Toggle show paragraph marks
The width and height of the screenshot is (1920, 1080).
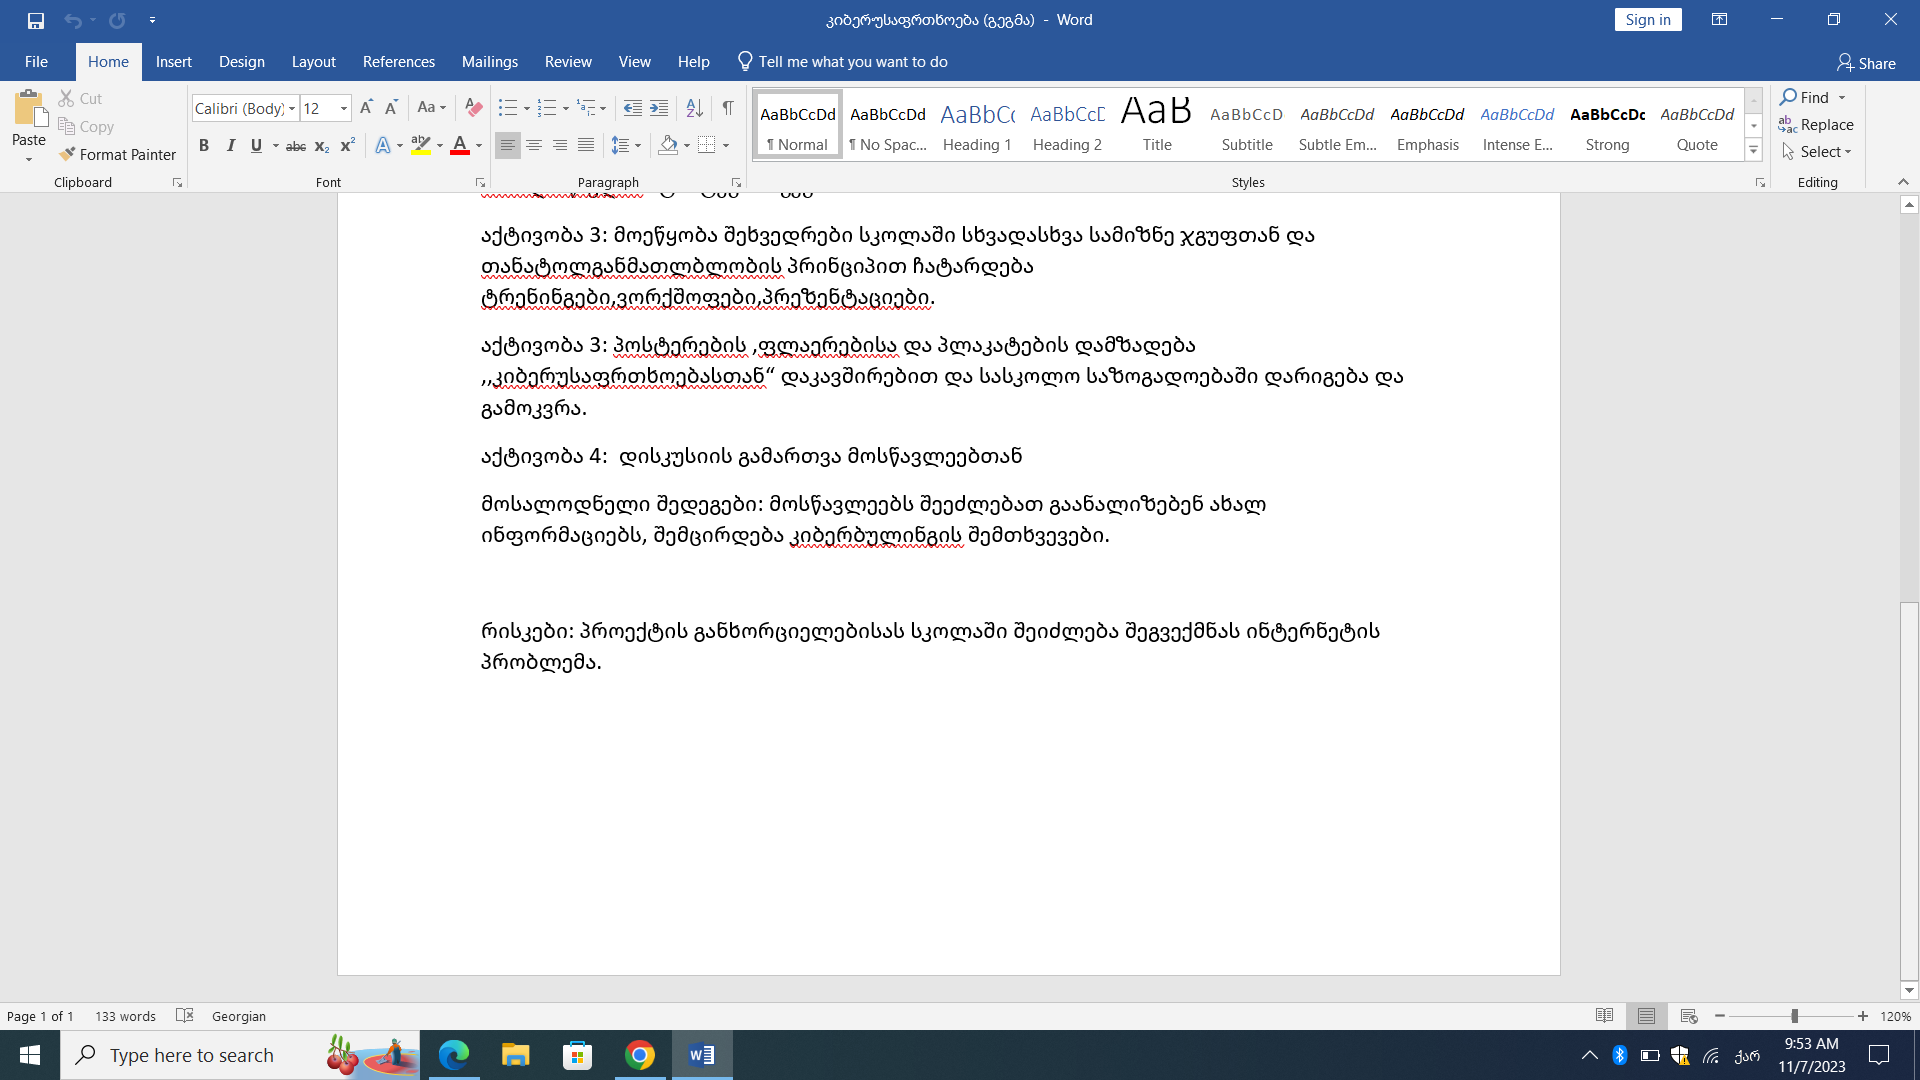[728, 108]
